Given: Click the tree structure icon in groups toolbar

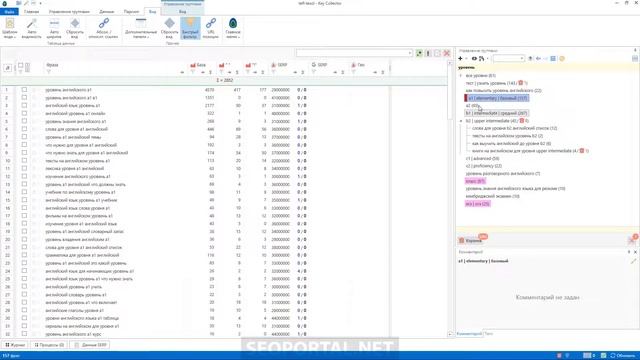Looking at the screenshot, I should click(x=482, y=58).
